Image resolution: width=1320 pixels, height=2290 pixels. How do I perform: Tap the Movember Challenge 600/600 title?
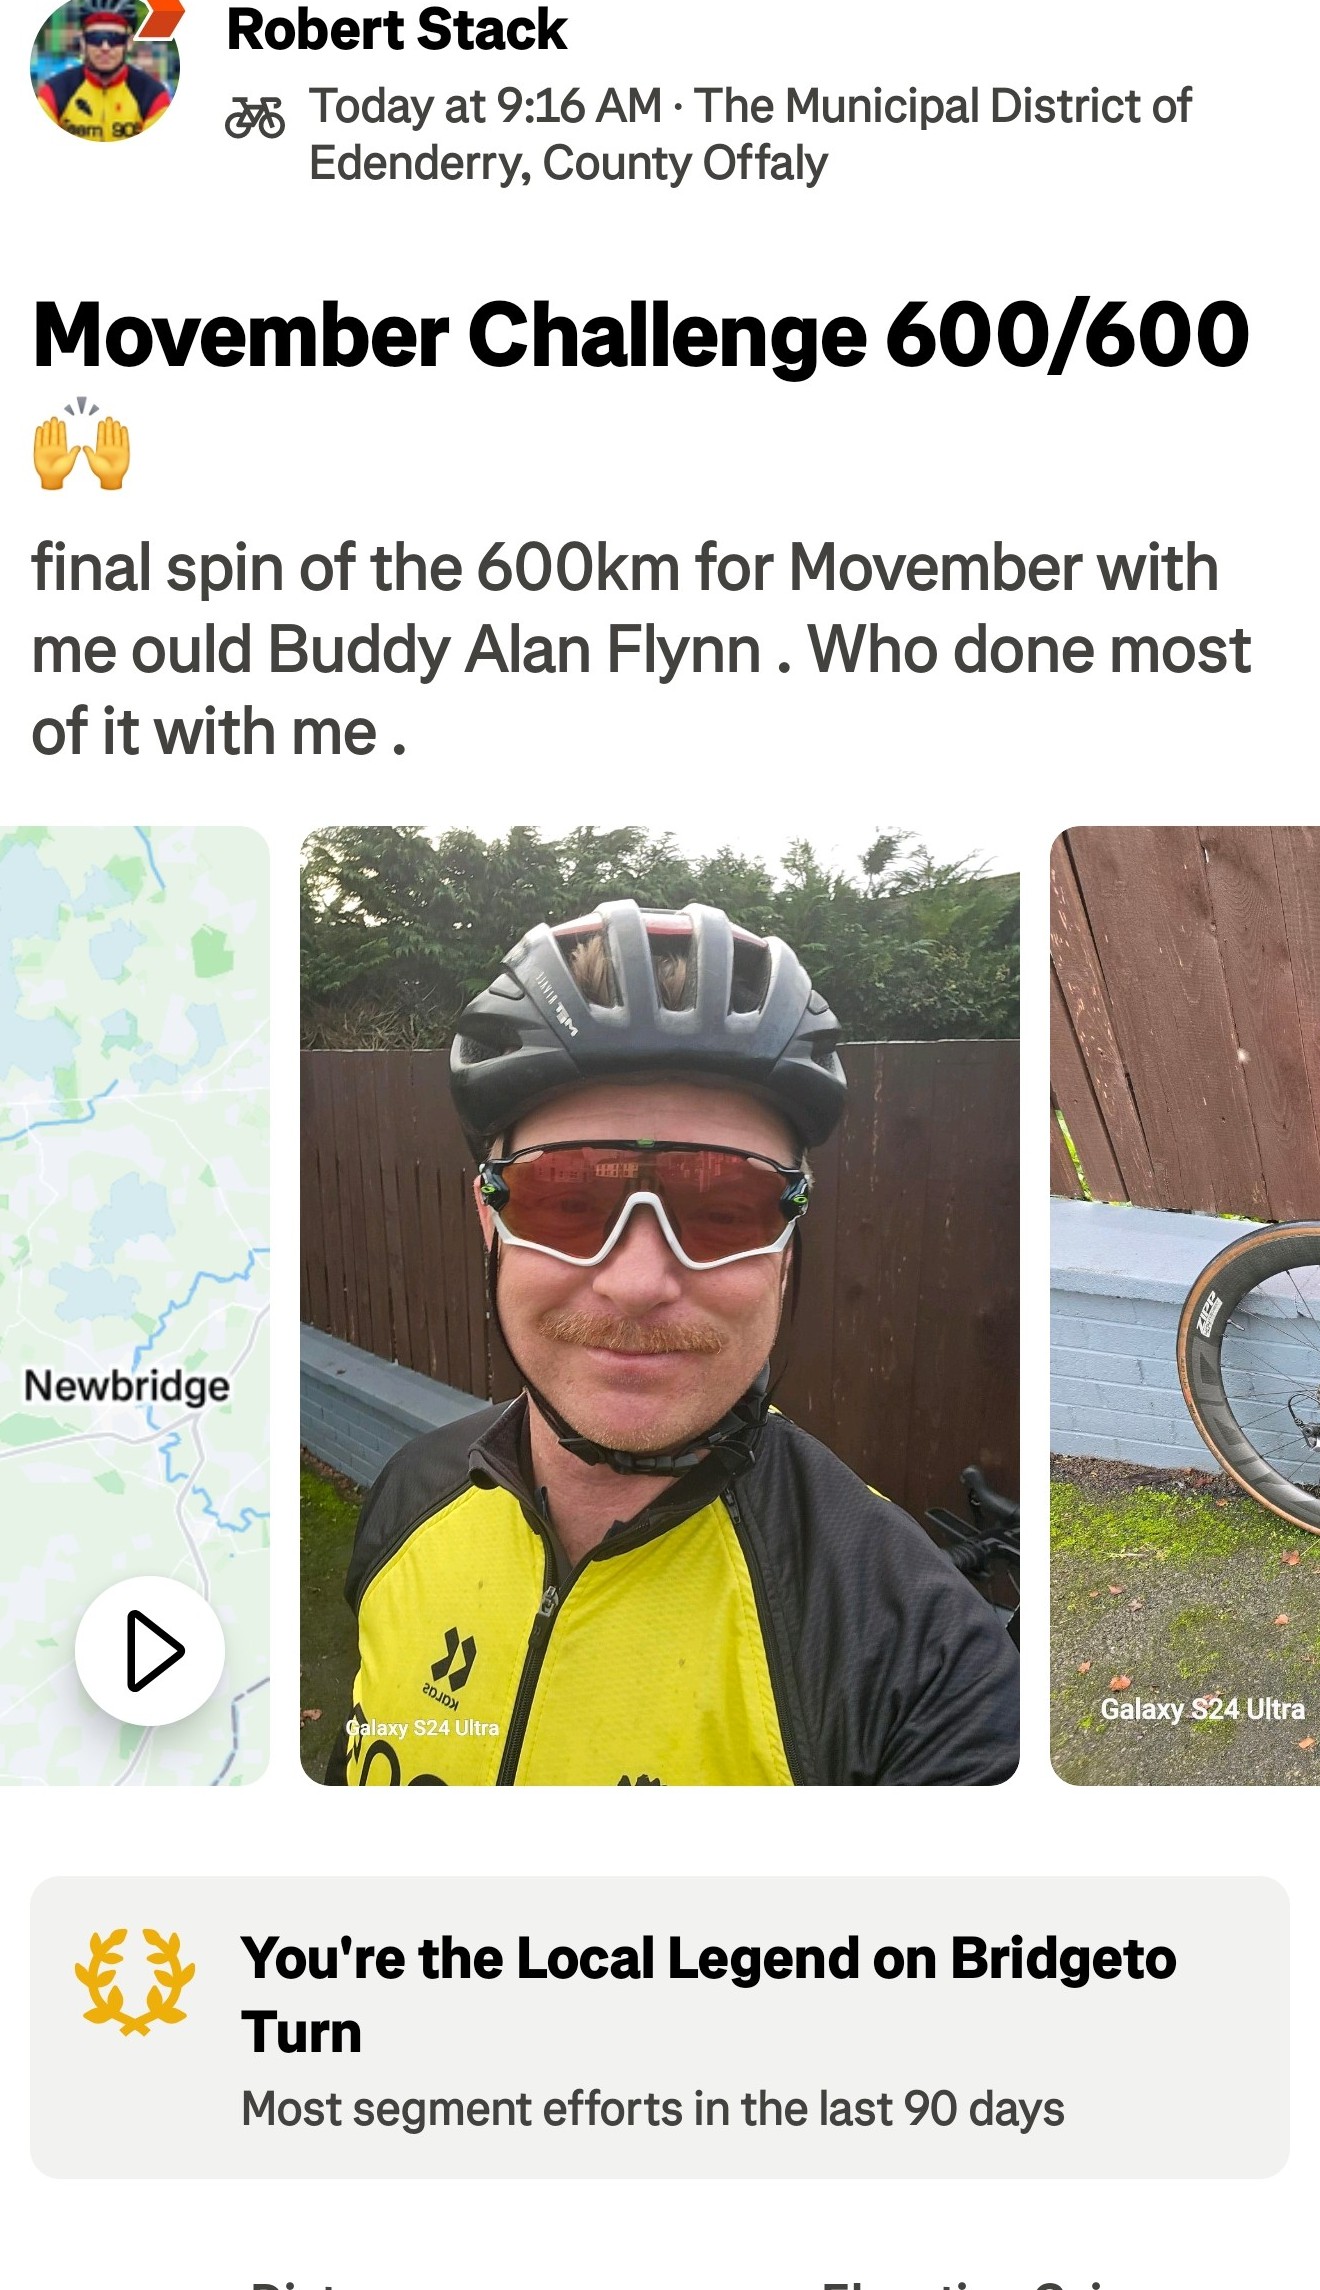coord(641,335)
